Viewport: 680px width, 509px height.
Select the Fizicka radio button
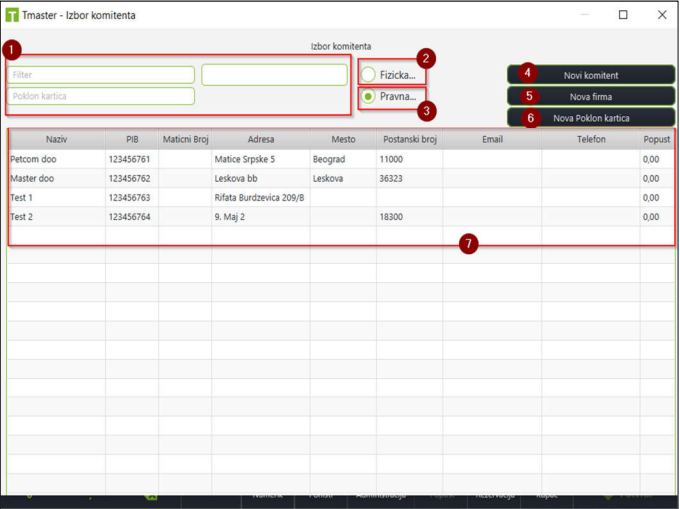coord(368,75)
